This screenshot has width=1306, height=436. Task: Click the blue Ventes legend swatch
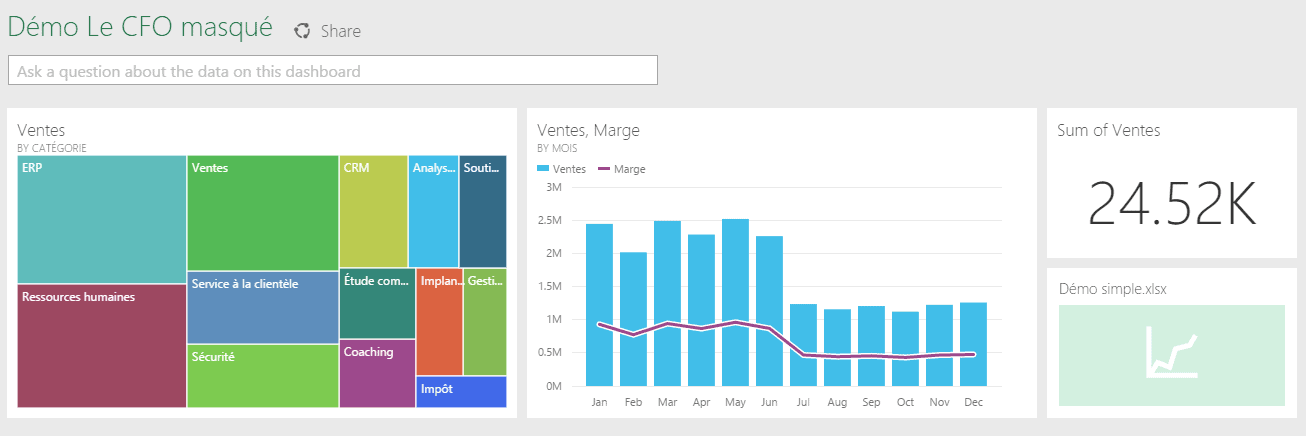point(544,169)
